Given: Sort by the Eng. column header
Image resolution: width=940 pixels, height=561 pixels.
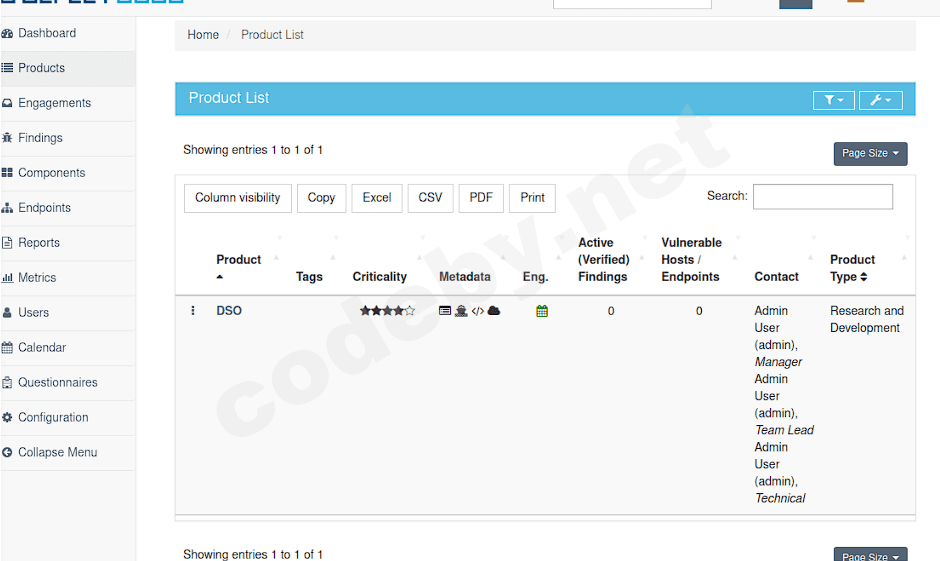Looking at the screenshot, I should [535, 276].
